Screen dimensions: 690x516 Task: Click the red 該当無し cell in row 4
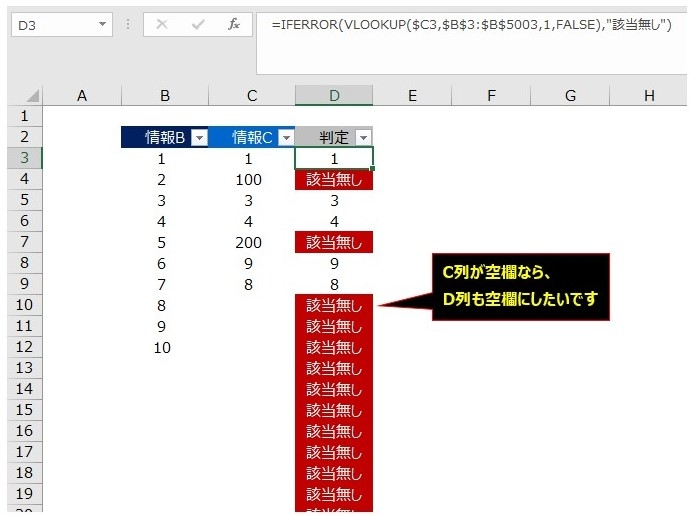(334, 180)
